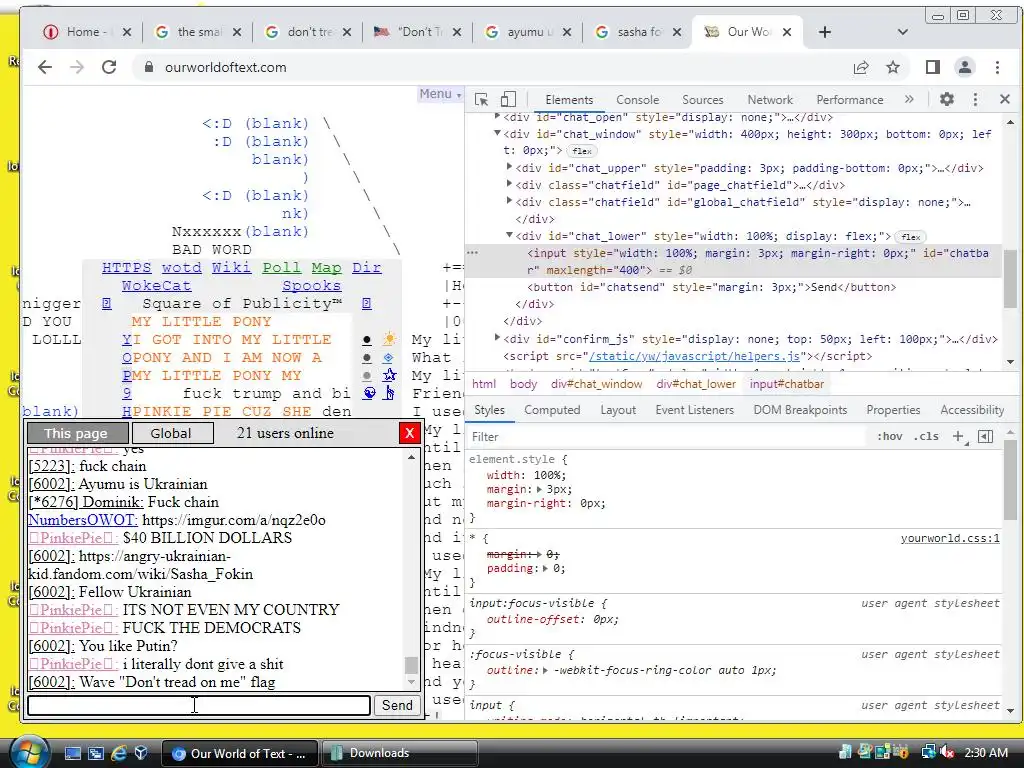Toggle the browser side panel icon
1024x768 pixels.
click(x=933, y=67)
